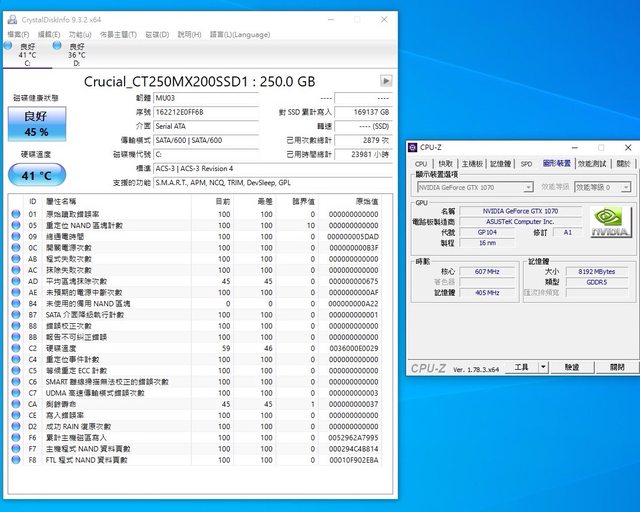Click the NVIDIA logo in CPU-Z

point(609,221)
